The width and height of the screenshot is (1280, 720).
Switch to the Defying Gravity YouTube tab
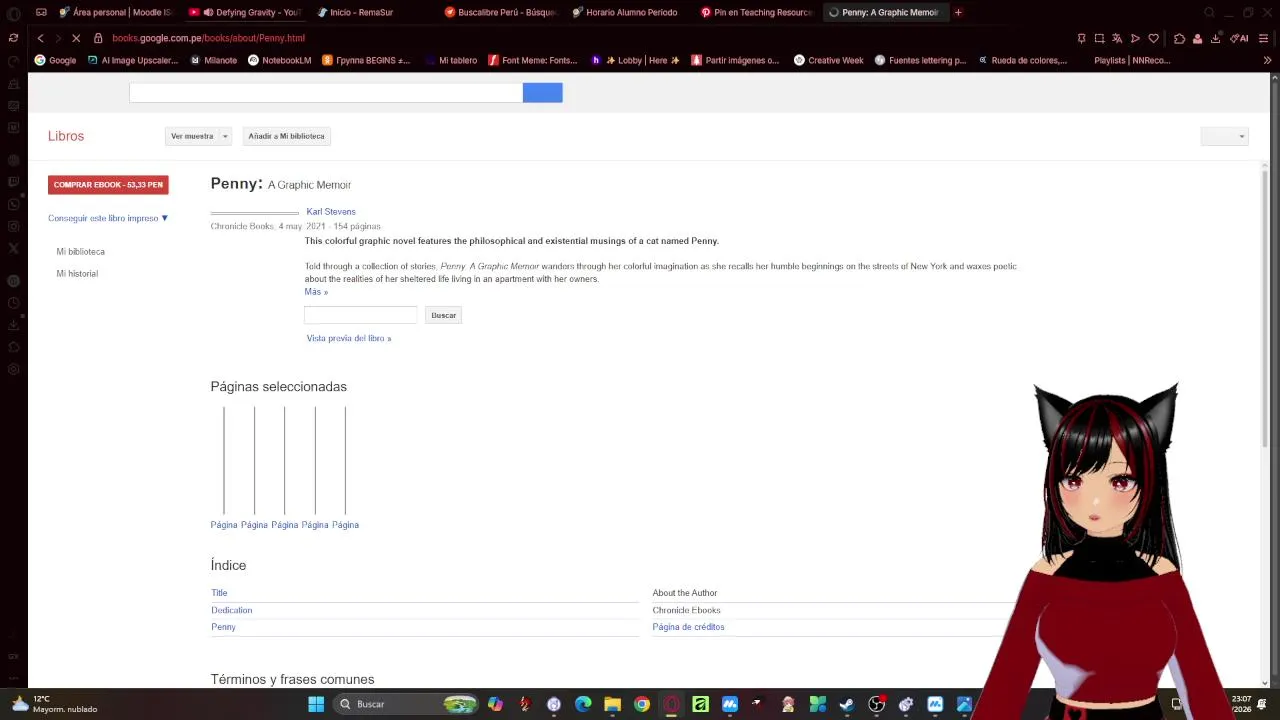click(244, 13)
